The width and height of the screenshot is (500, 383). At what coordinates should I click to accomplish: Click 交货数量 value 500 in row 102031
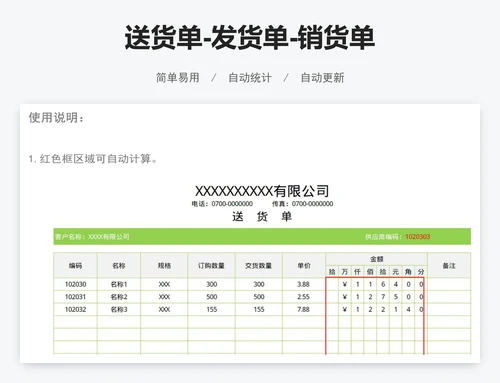coord(259,297)
